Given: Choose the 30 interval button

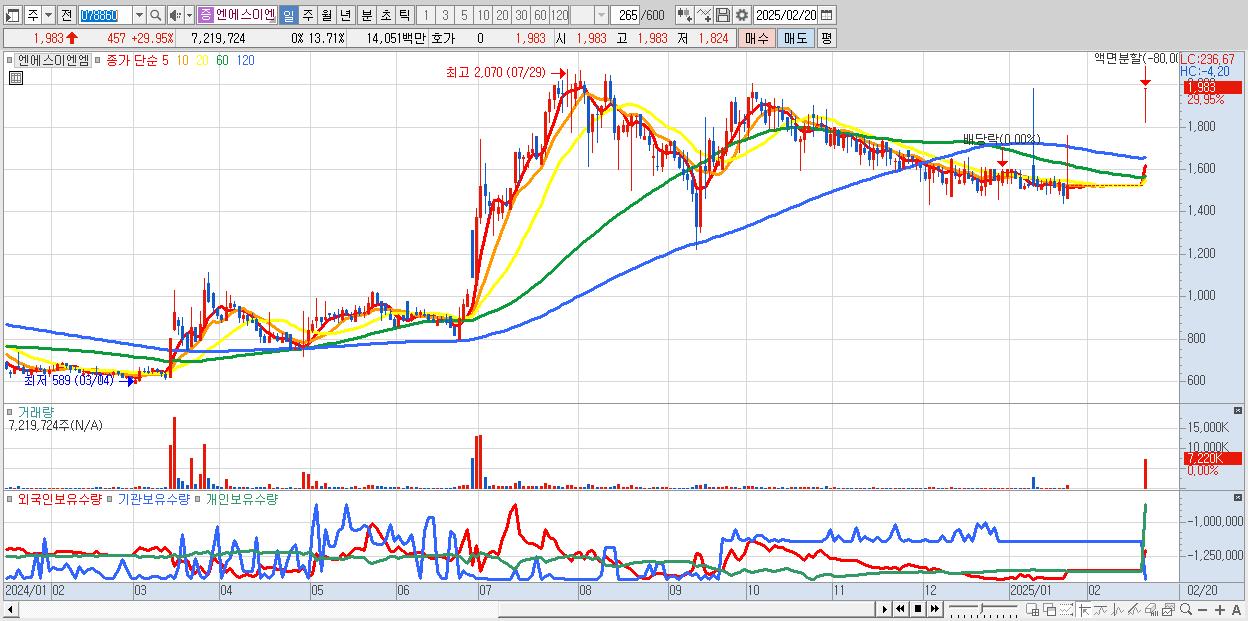Looking at the screenshot, I should pos(521,15).
